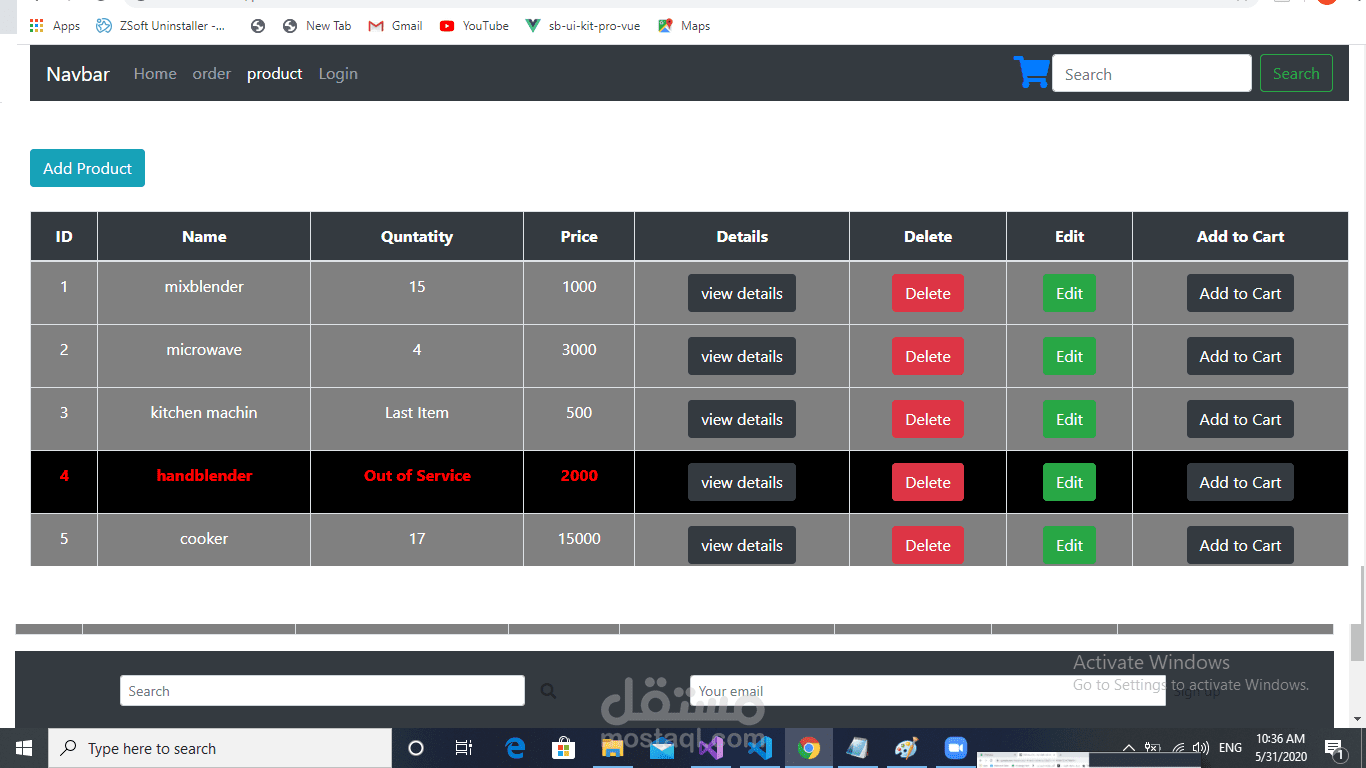Focus the Your email field

tap(927, 691)
